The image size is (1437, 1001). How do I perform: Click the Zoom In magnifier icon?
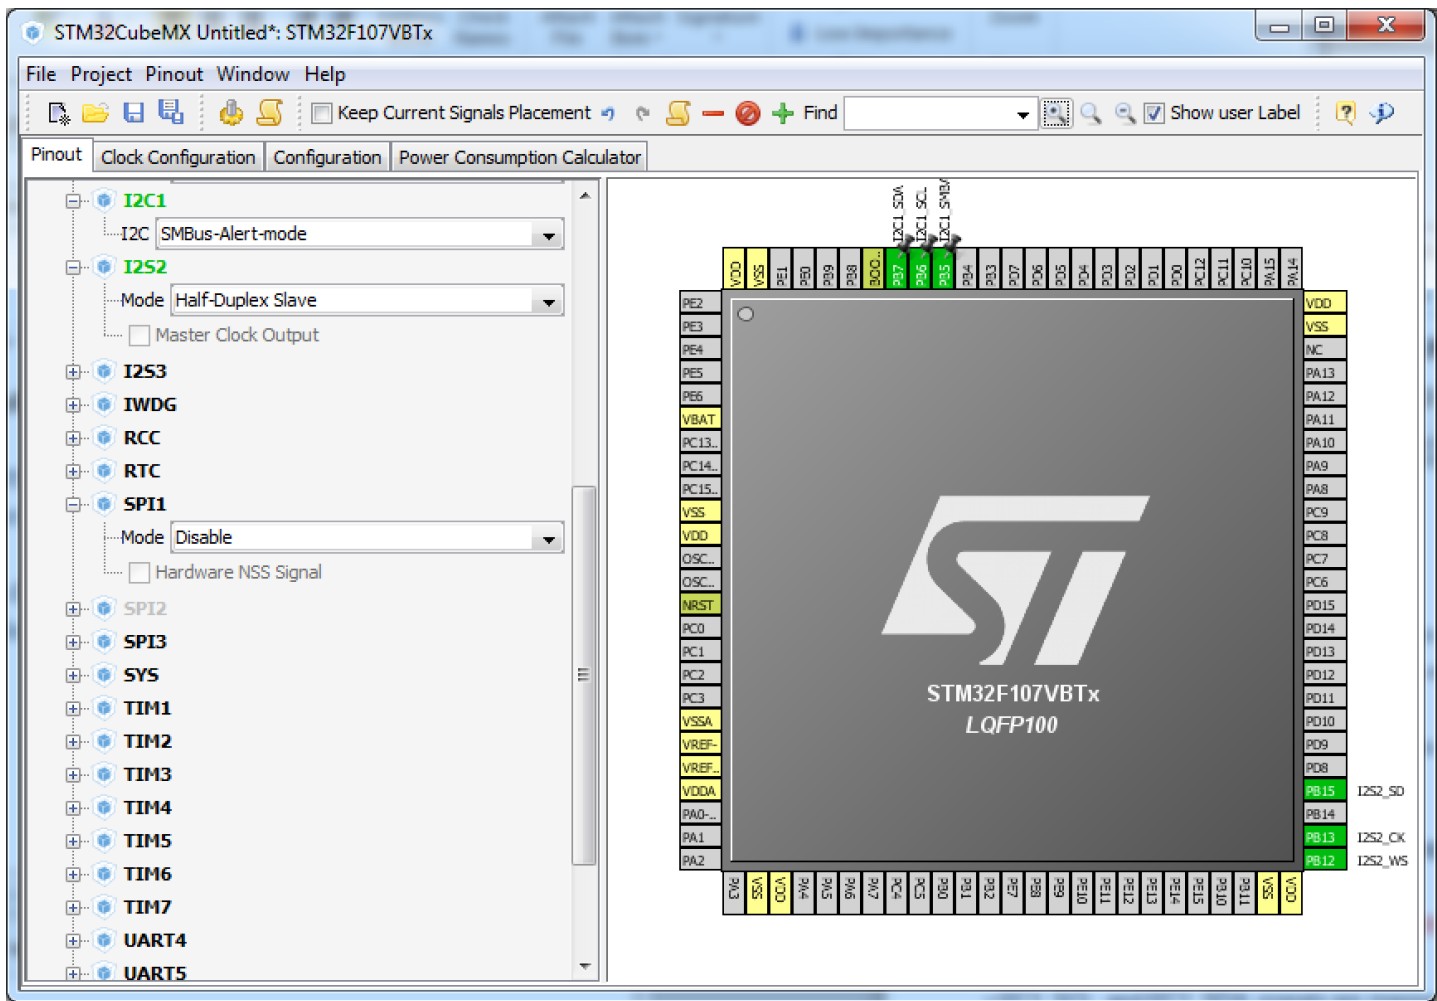click(x=1091, y=113)
